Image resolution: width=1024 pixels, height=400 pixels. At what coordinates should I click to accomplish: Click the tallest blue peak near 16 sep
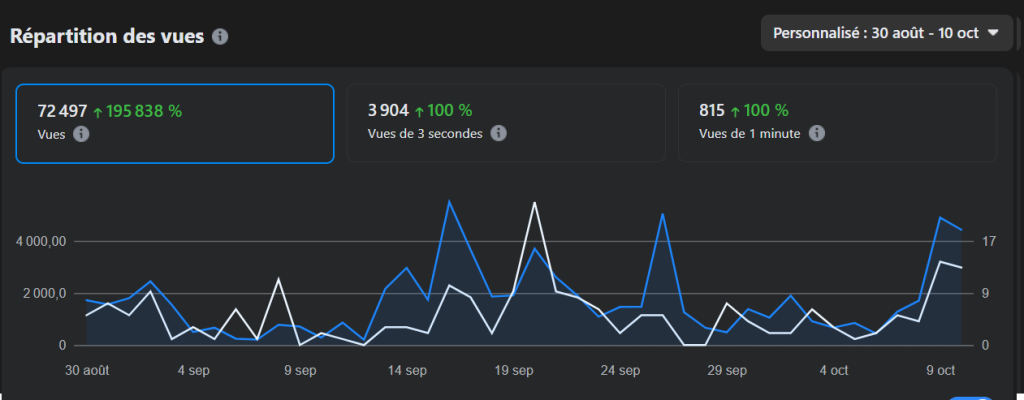click(x=449, y=202)
